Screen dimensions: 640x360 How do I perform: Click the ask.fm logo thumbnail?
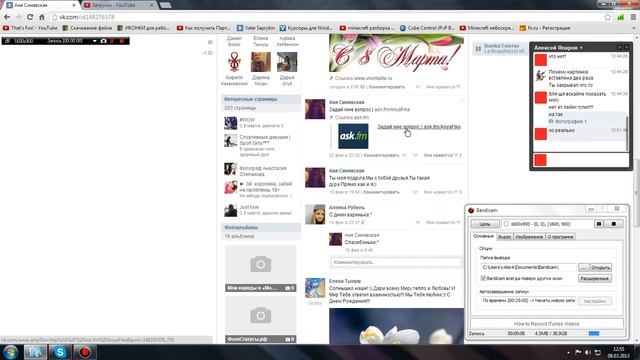(353, 136)
